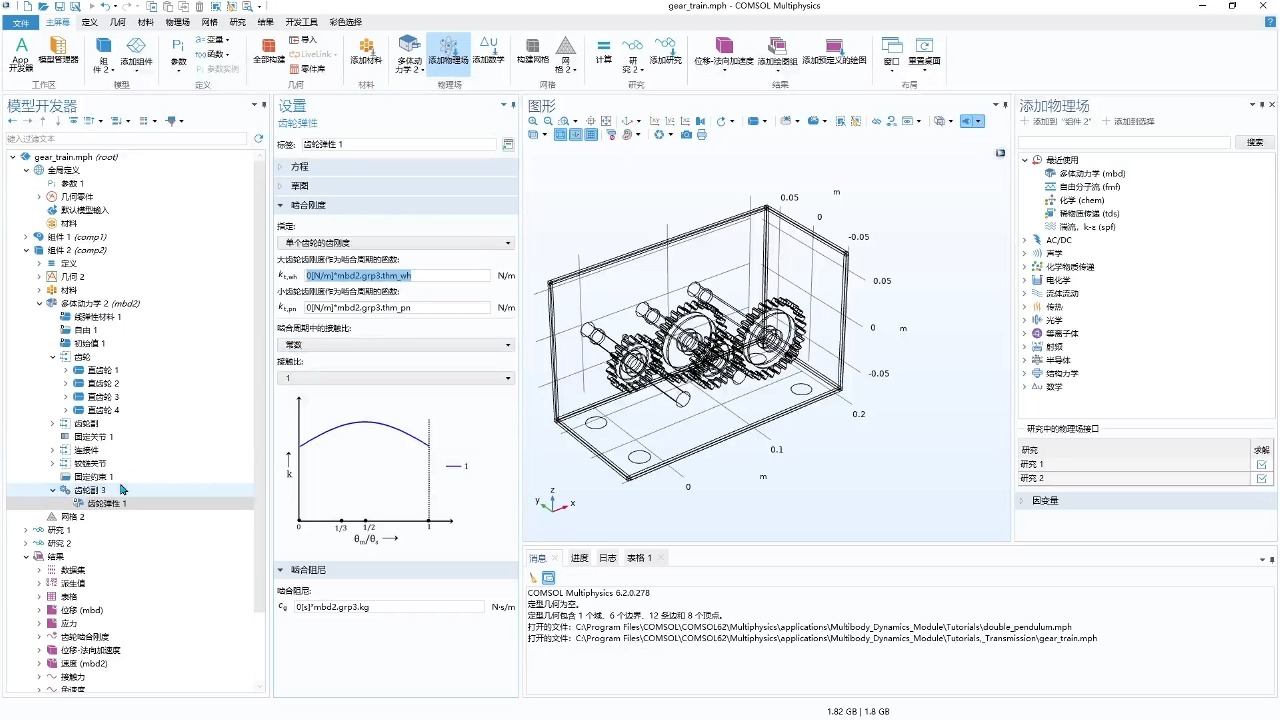Click 全部构建 geometry icon

coord(268,51)
